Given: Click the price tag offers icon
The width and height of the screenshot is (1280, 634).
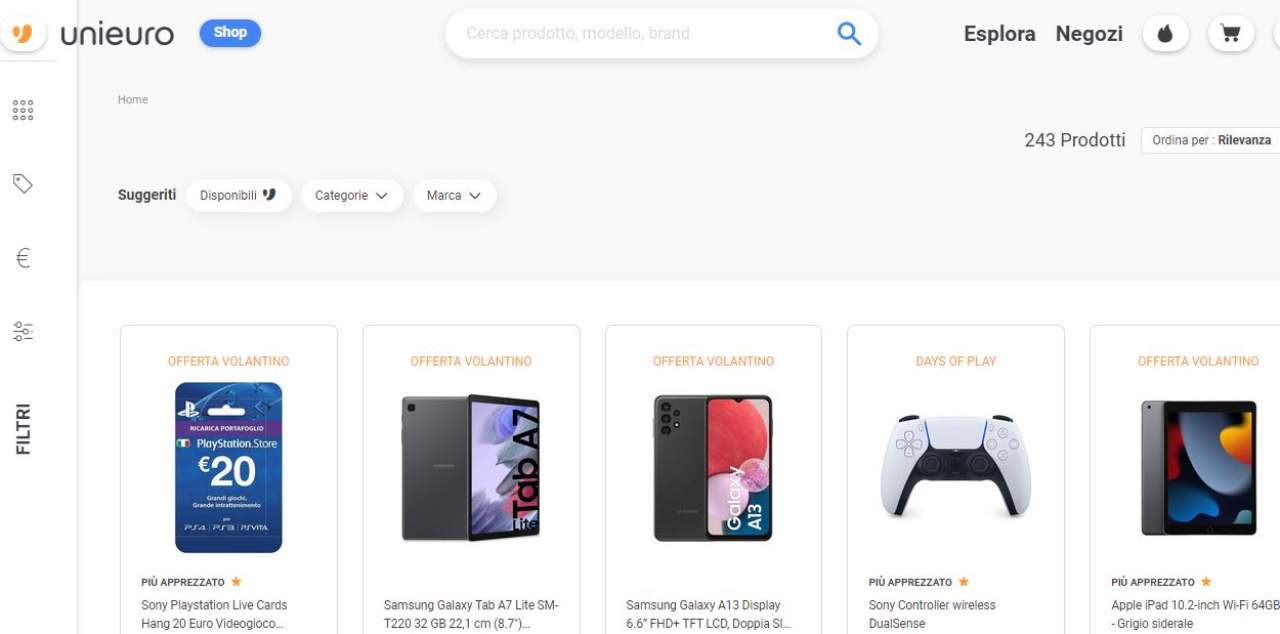Looking at the screenshot, I should point(23,183).
